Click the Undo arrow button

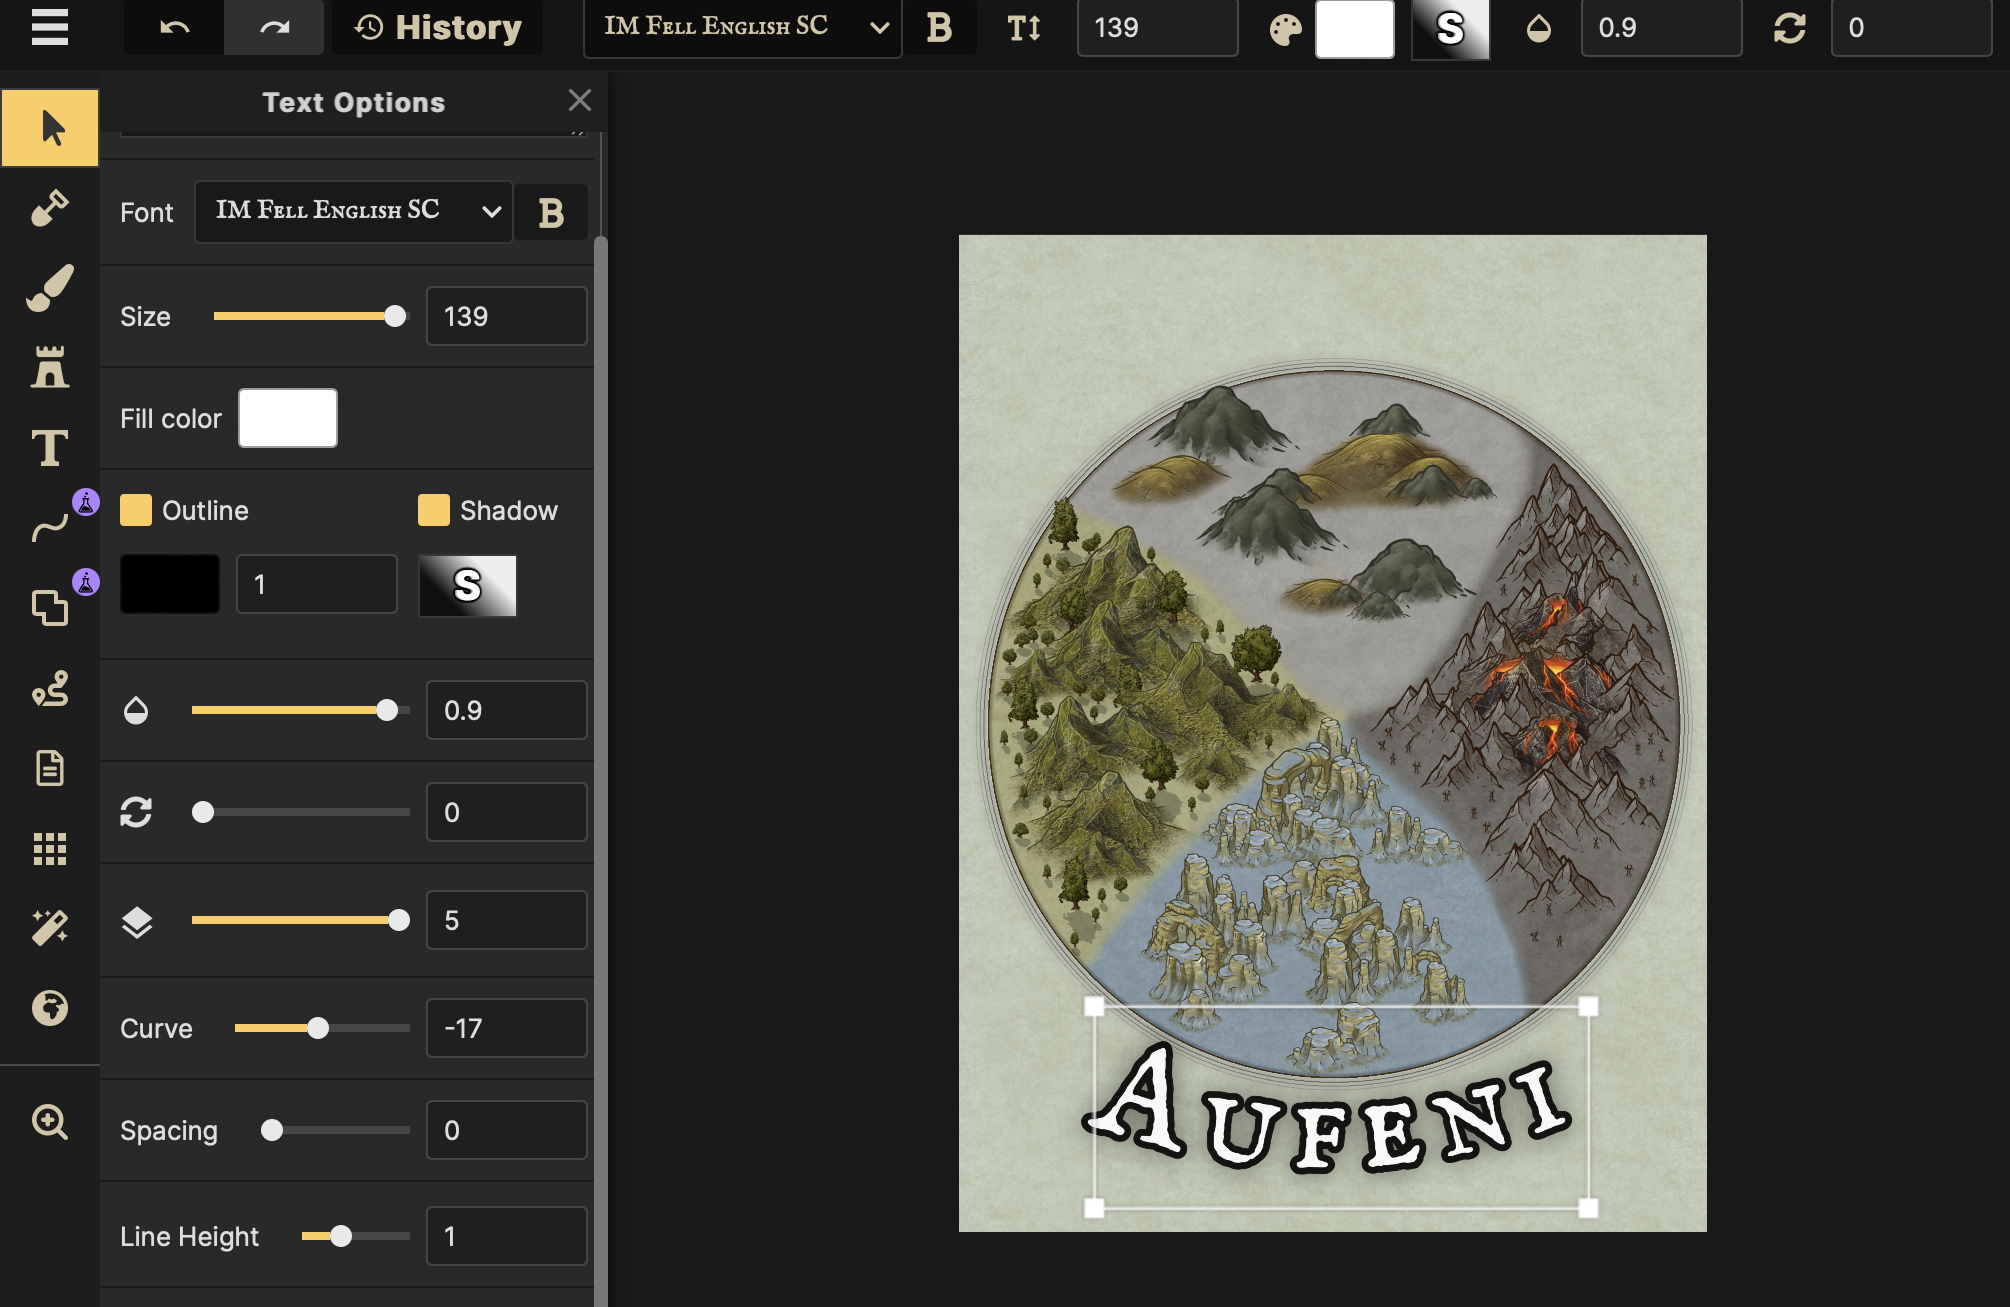174,27
